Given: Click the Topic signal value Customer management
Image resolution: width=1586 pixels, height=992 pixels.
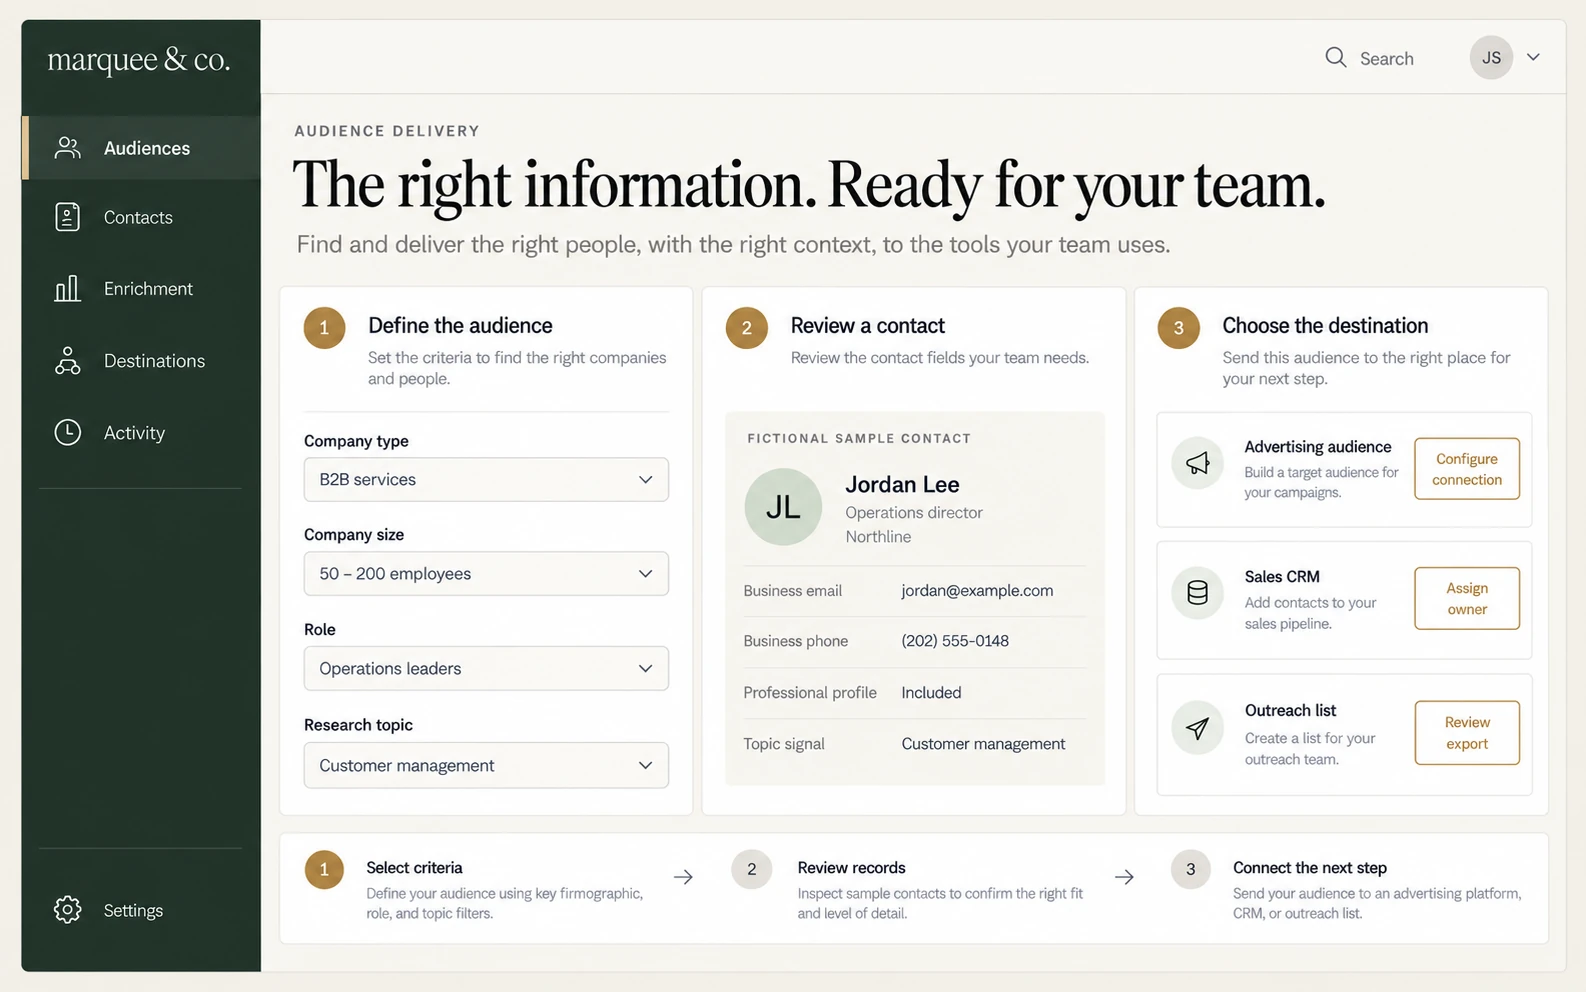Looking at the screenshot, I should pyautogui.click(x=983, y=744).
